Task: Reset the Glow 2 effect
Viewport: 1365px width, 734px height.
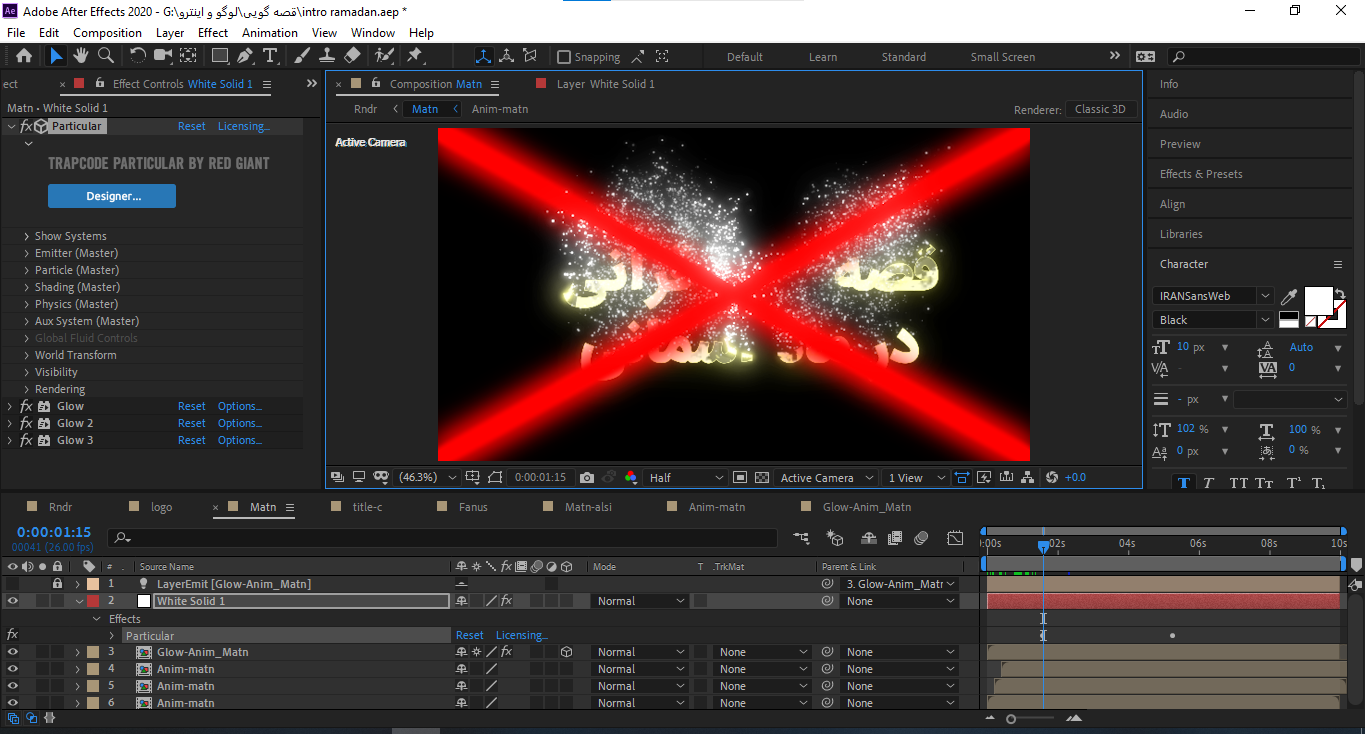Action: (x=191, y=423)
